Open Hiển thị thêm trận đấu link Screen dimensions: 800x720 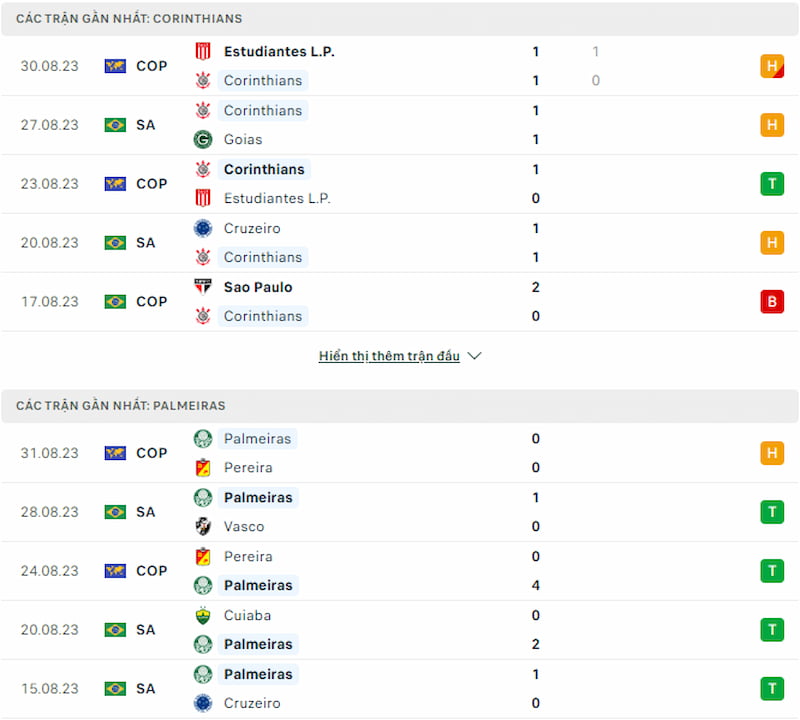pyautogui.click(x=389, y=356)
